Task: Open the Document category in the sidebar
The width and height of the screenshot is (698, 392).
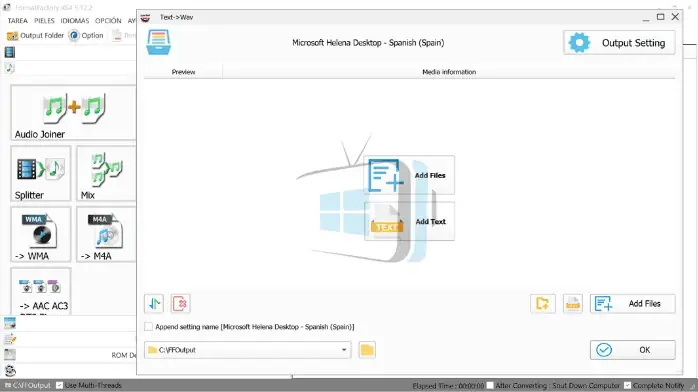Action: pos(9,339)
